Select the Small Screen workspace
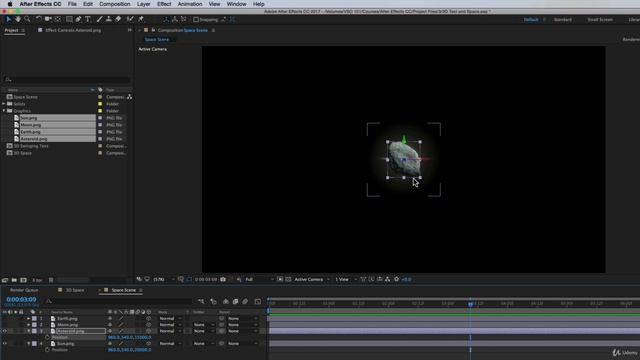 [x=600, y=20]
